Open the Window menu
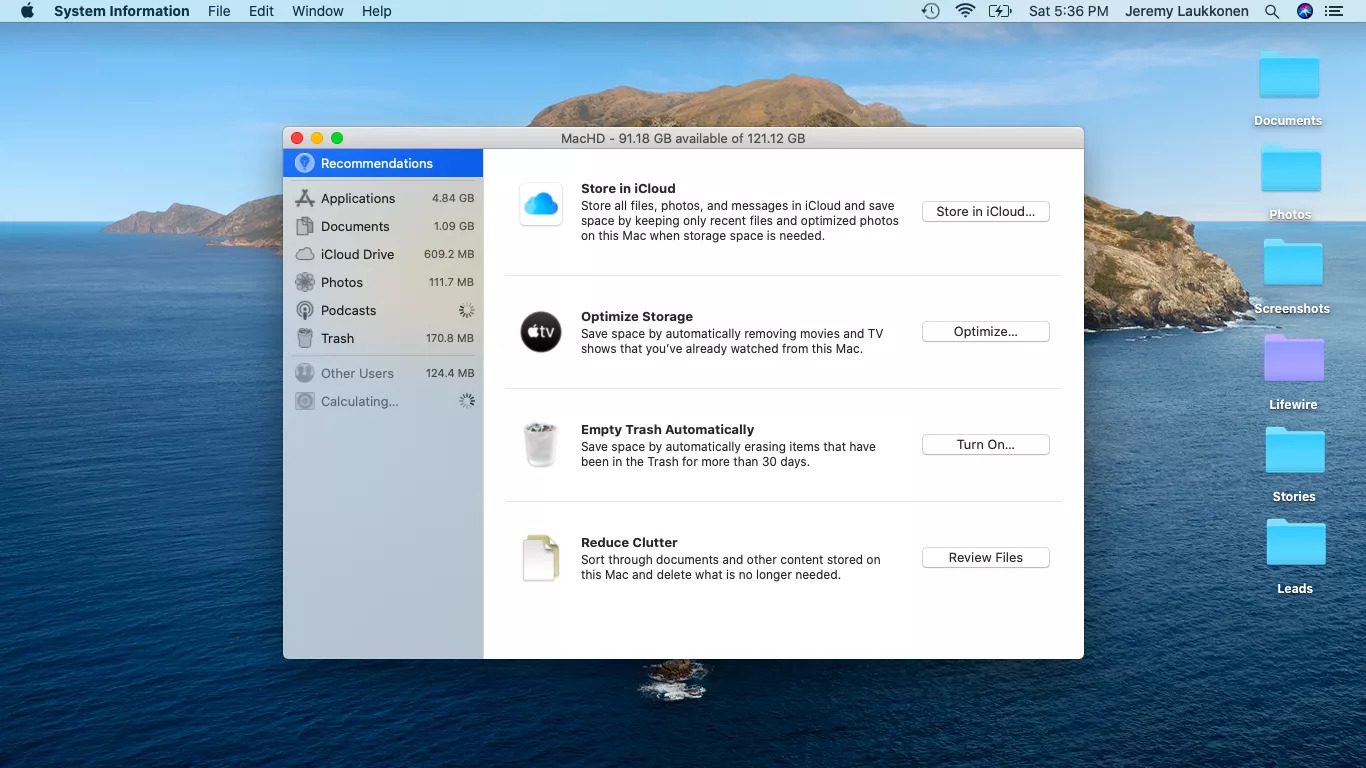Image resolution: width=1366 pixels, height=768 pixels. tap(317, 11)
